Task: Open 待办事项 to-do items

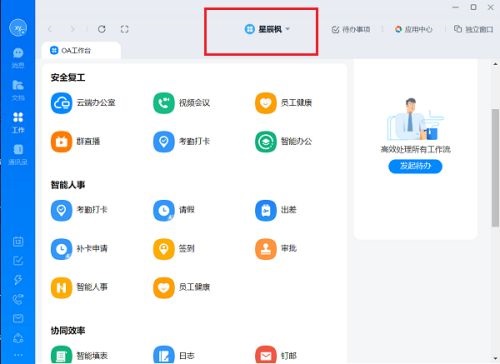Action: 351,30
